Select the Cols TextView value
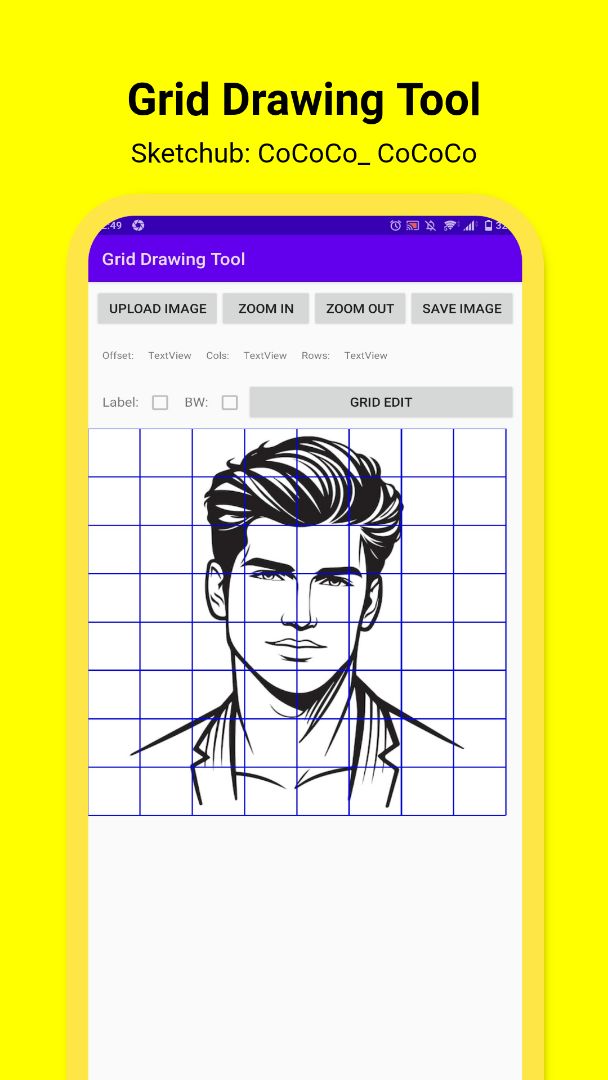This screenshot has height=1080, width=608. point(265,356)
